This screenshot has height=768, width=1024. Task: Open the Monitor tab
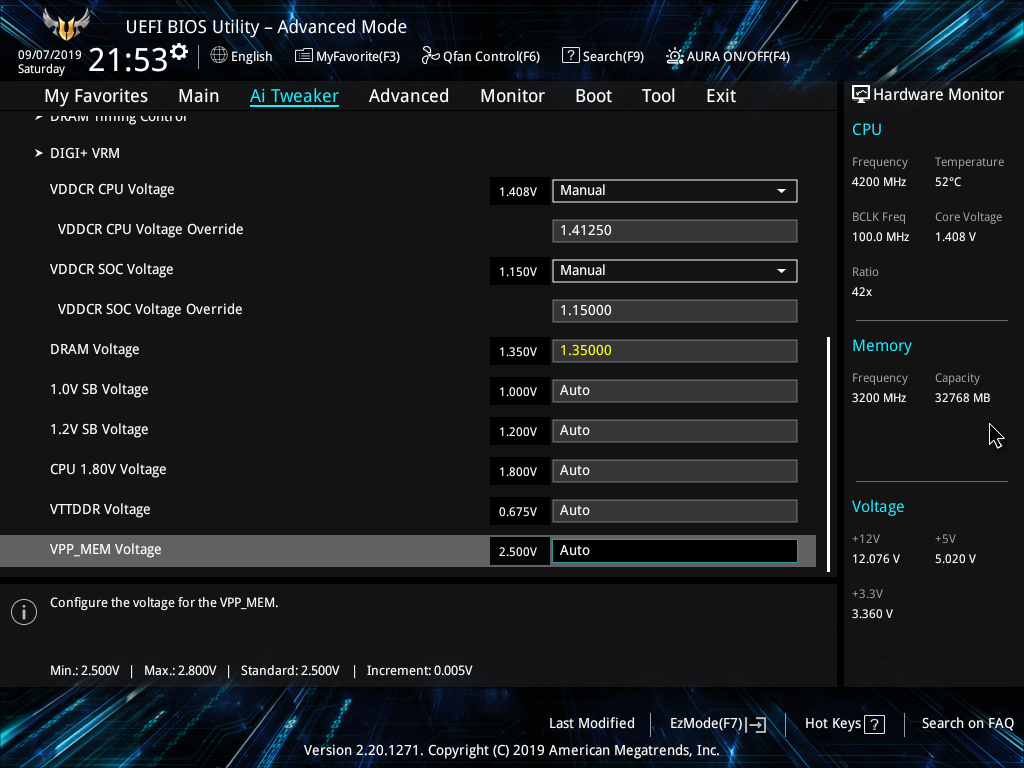point(512,96)
